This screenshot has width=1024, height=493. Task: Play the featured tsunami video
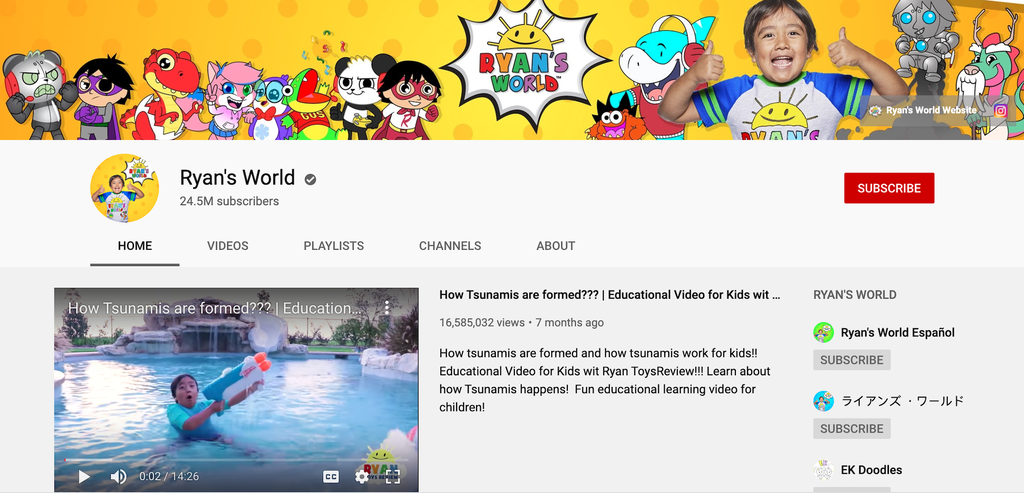[84, 477]
